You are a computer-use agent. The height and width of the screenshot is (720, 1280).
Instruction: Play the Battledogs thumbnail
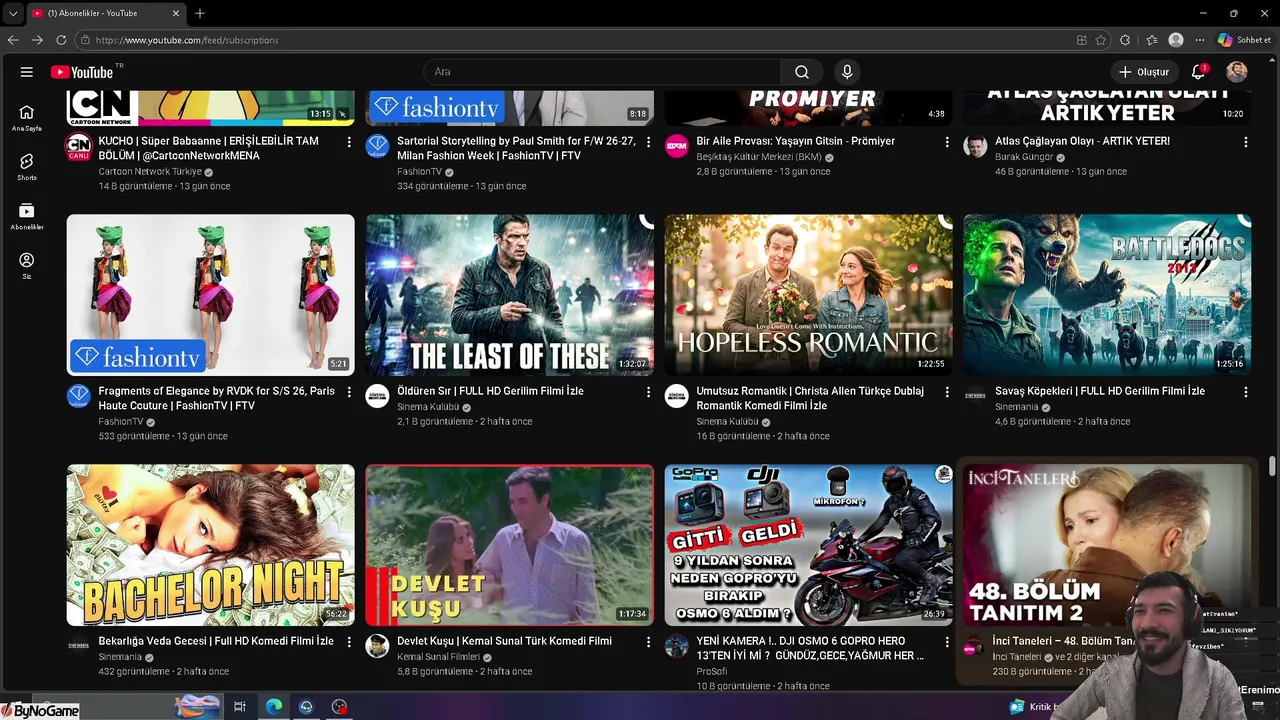click(1107, 295)
